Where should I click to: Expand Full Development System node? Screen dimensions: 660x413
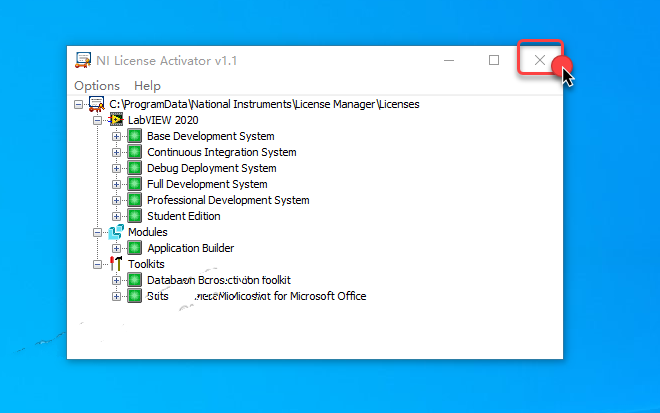[116, 184]
